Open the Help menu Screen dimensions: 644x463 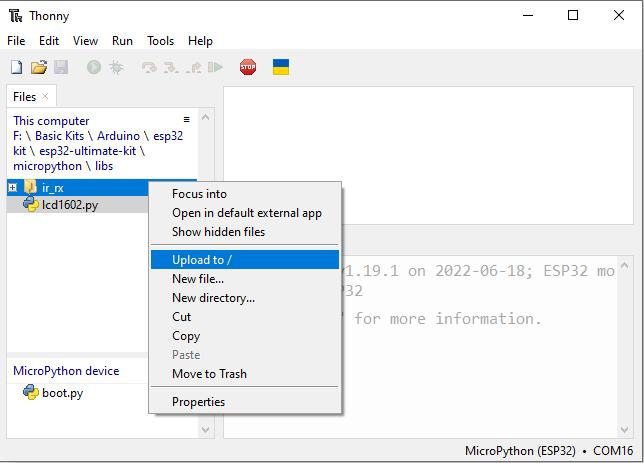tap(200, 41)
